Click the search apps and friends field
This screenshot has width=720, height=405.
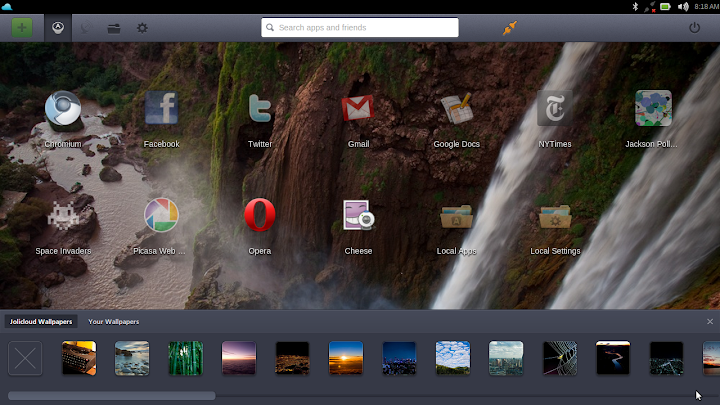click(360, 28)
